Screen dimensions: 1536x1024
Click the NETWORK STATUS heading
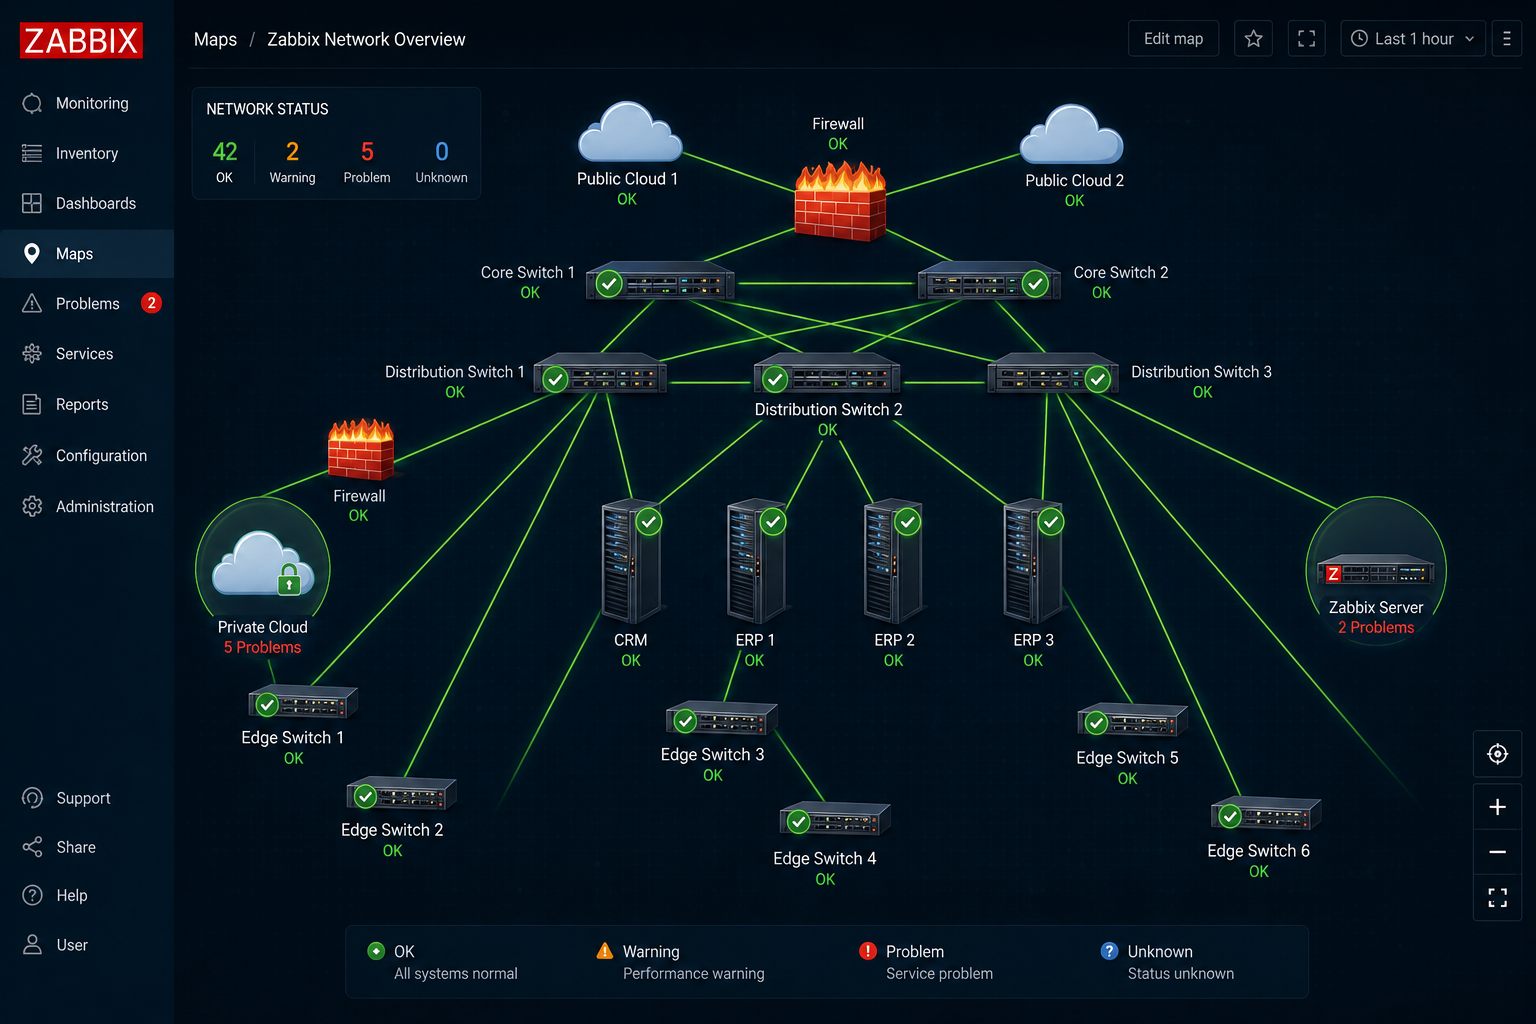pos(267,109)
